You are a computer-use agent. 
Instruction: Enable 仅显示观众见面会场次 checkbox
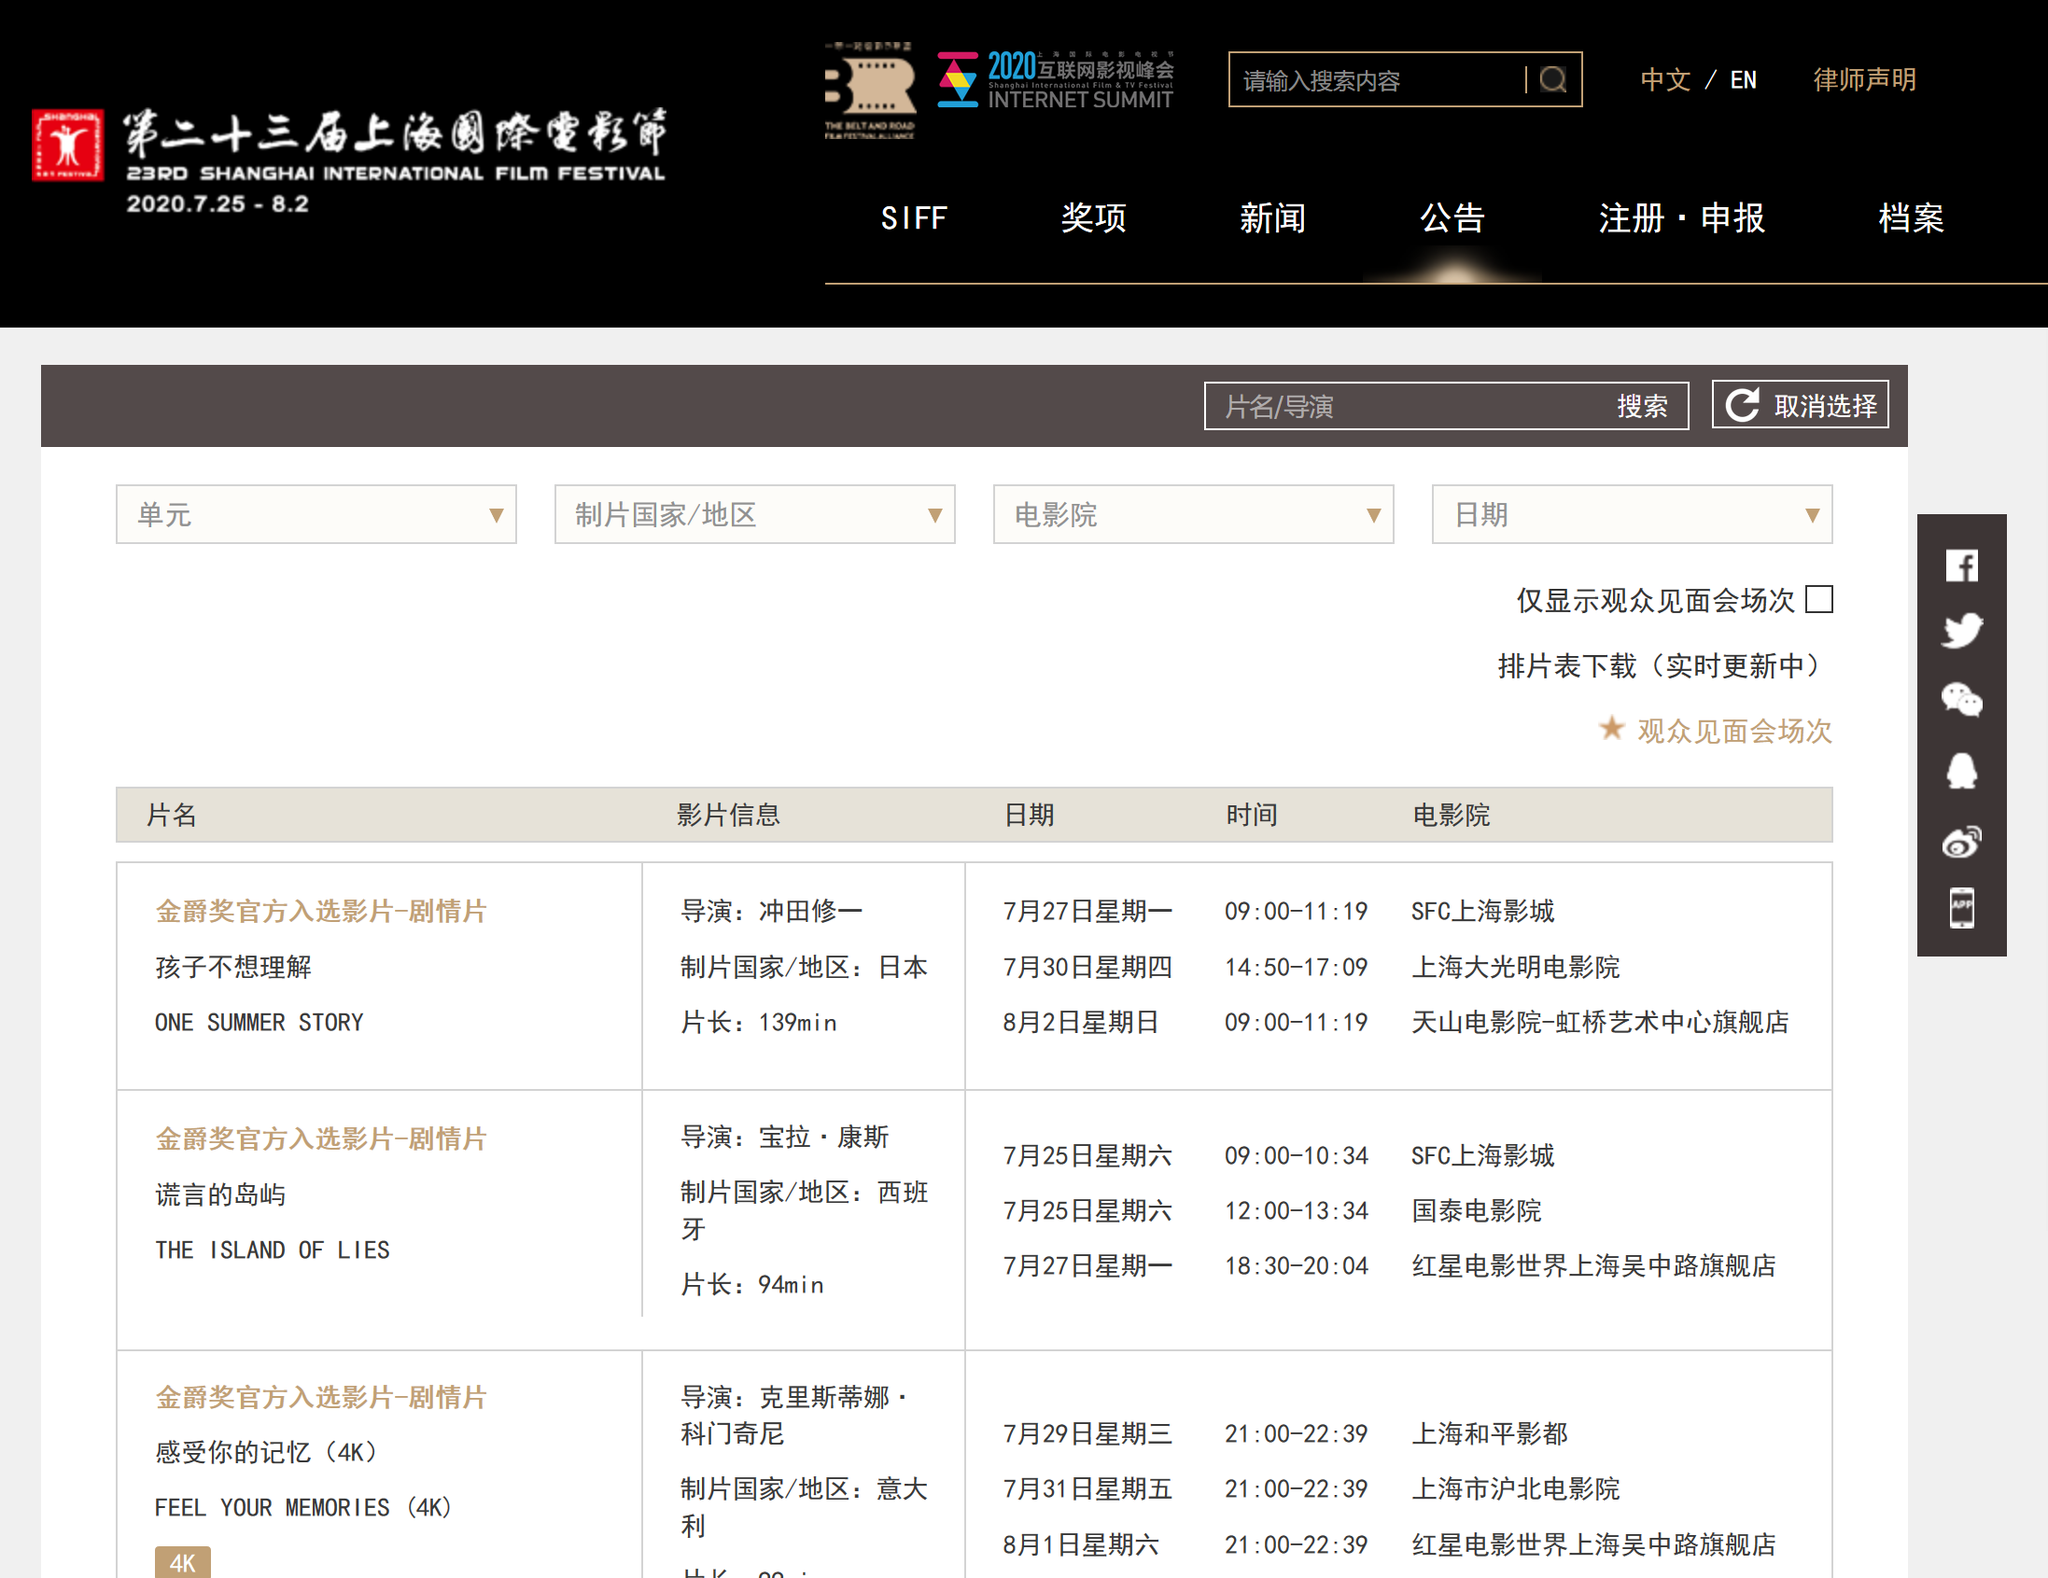point(1819,600)
